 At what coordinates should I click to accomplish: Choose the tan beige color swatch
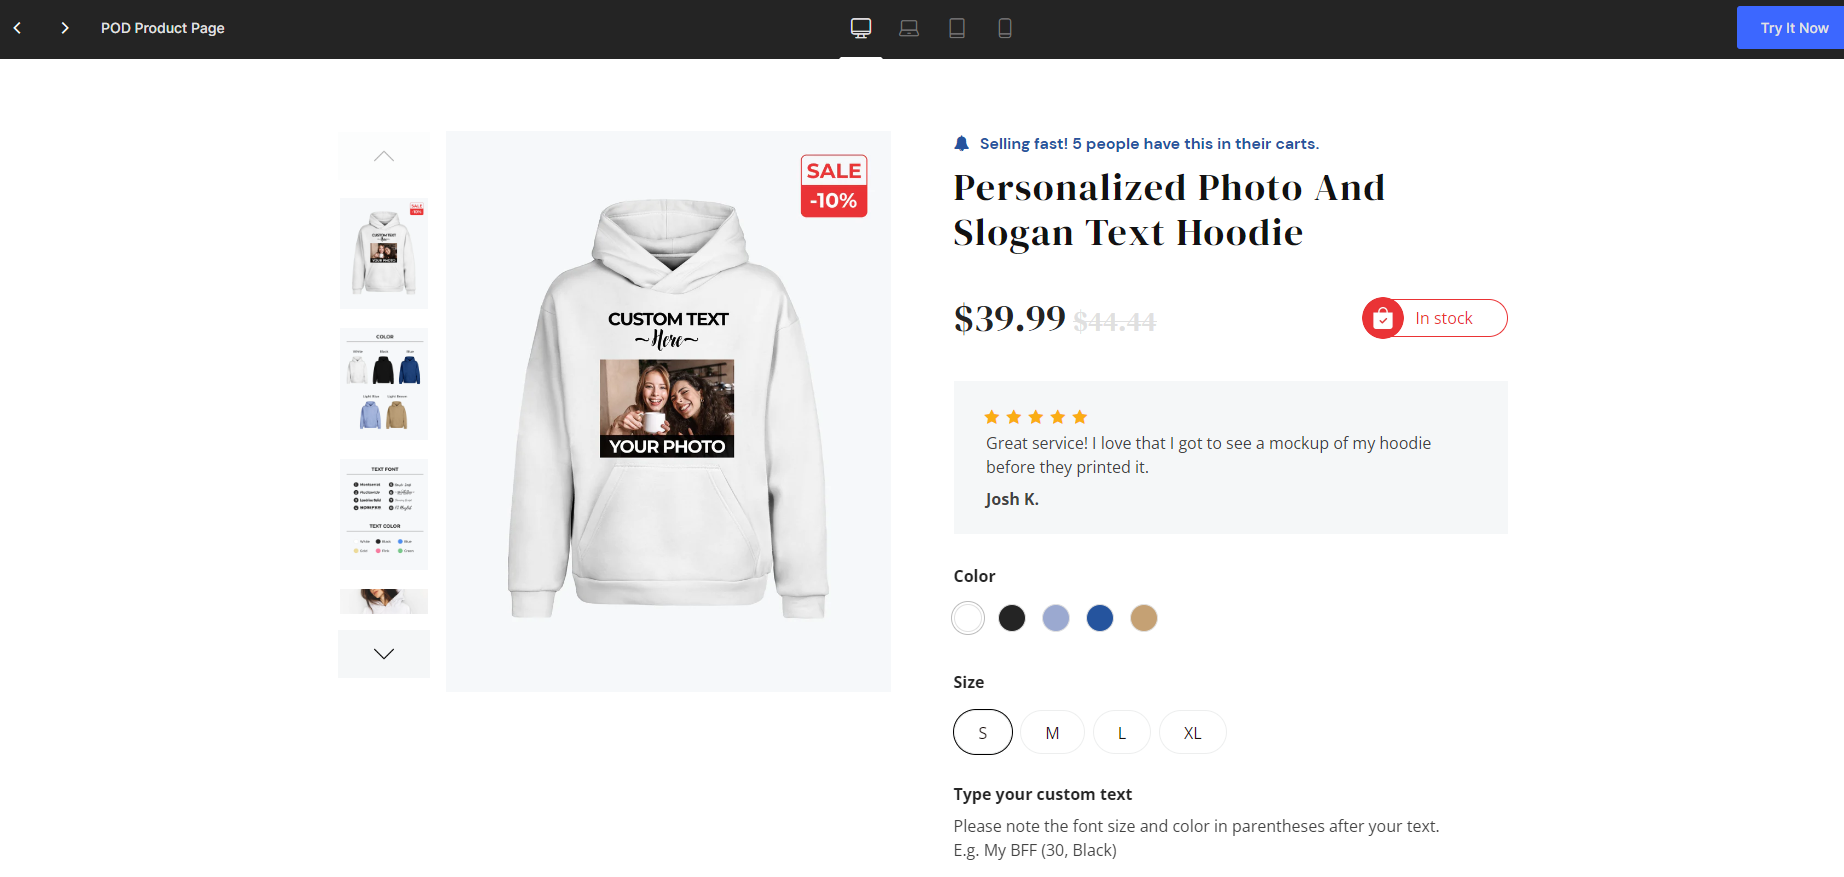pyautogui.click(x=1144, y=618)
